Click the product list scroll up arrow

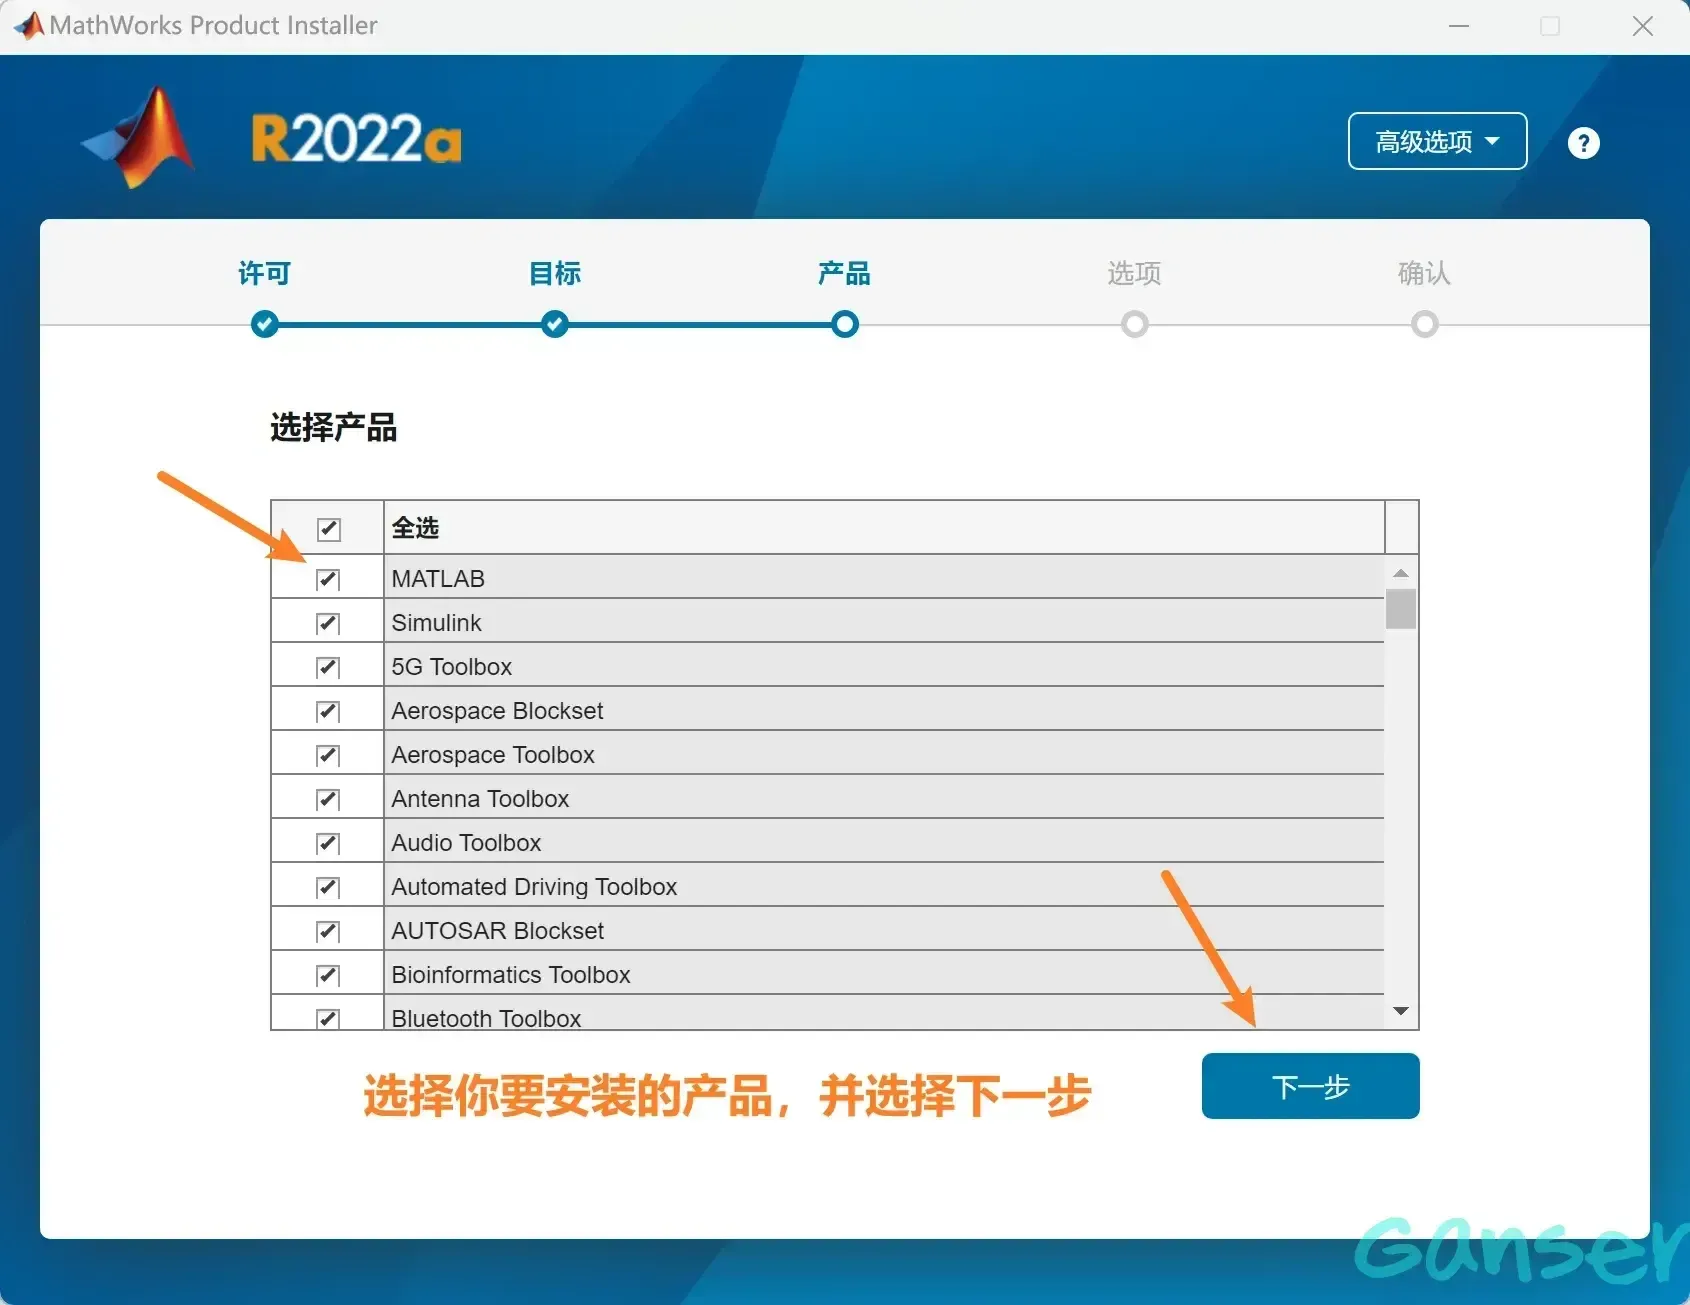pyautogui.click(x=1400, y=573)
